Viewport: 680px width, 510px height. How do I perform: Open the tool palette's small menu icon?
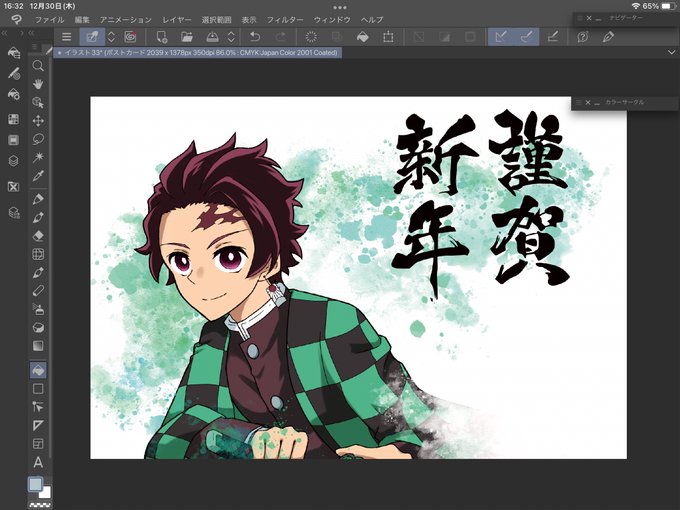34,47
